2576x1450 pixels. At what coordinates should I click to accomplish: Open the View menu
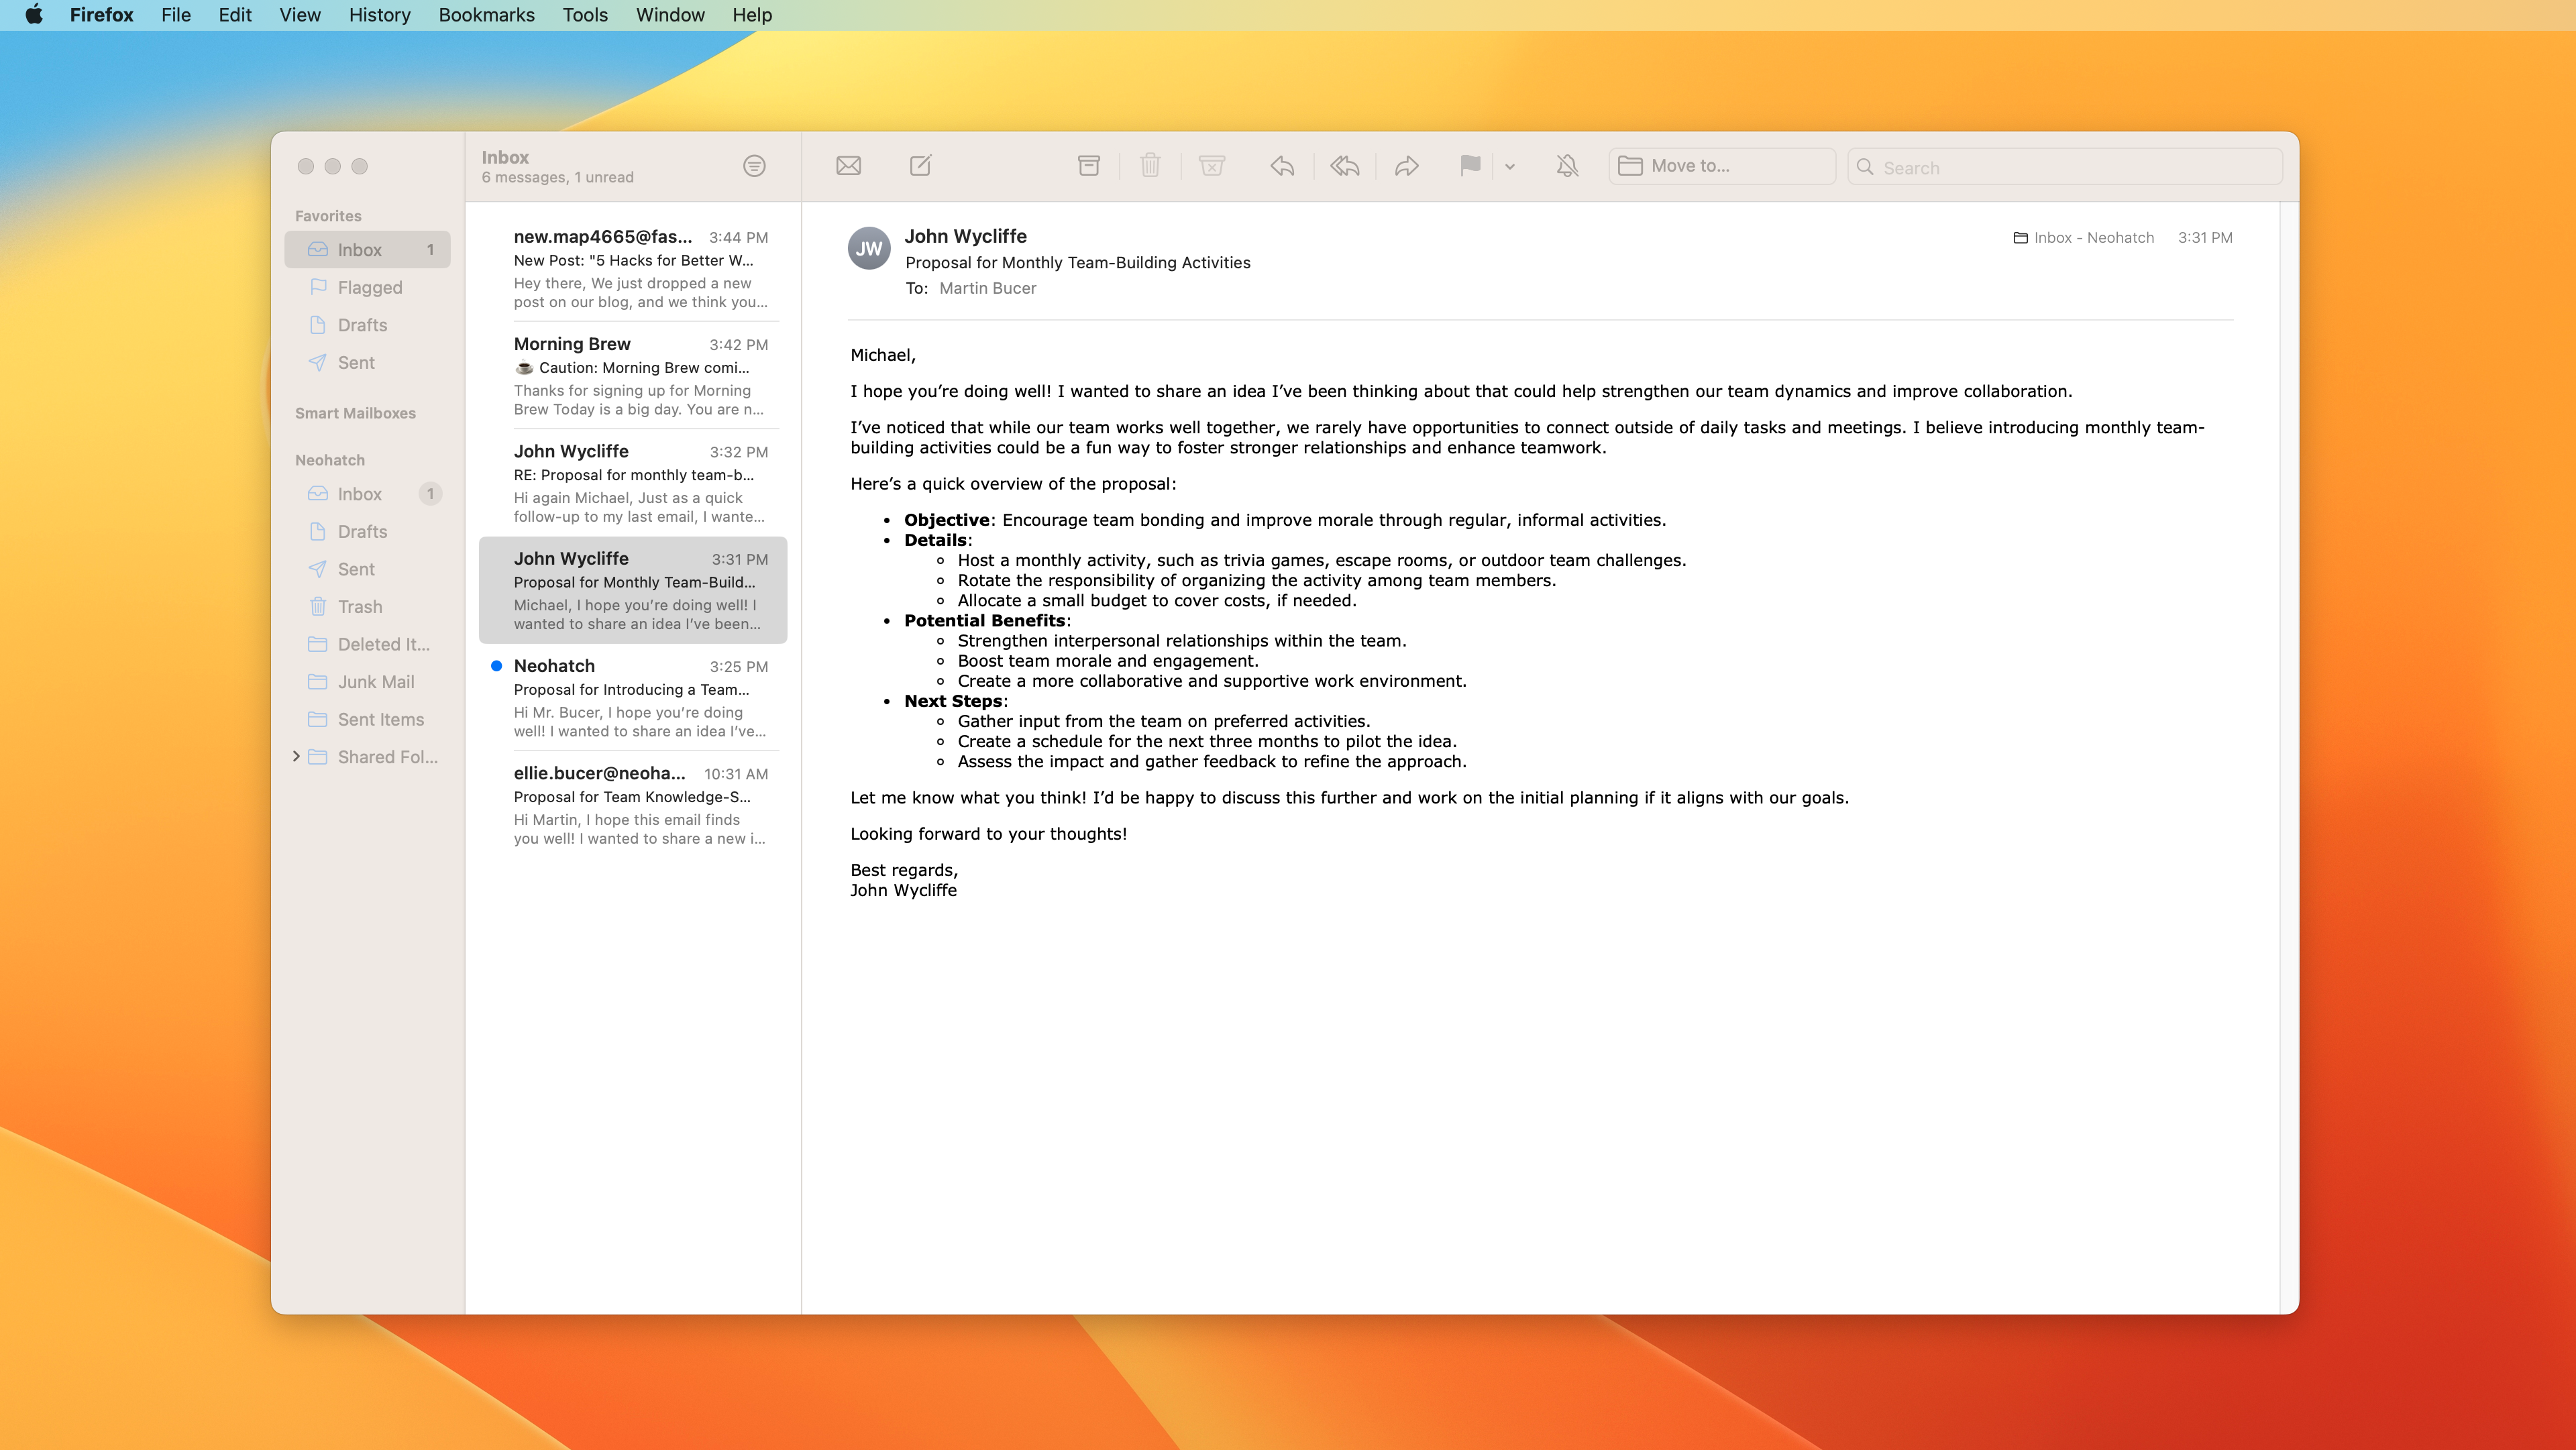(x=300, y=15)
